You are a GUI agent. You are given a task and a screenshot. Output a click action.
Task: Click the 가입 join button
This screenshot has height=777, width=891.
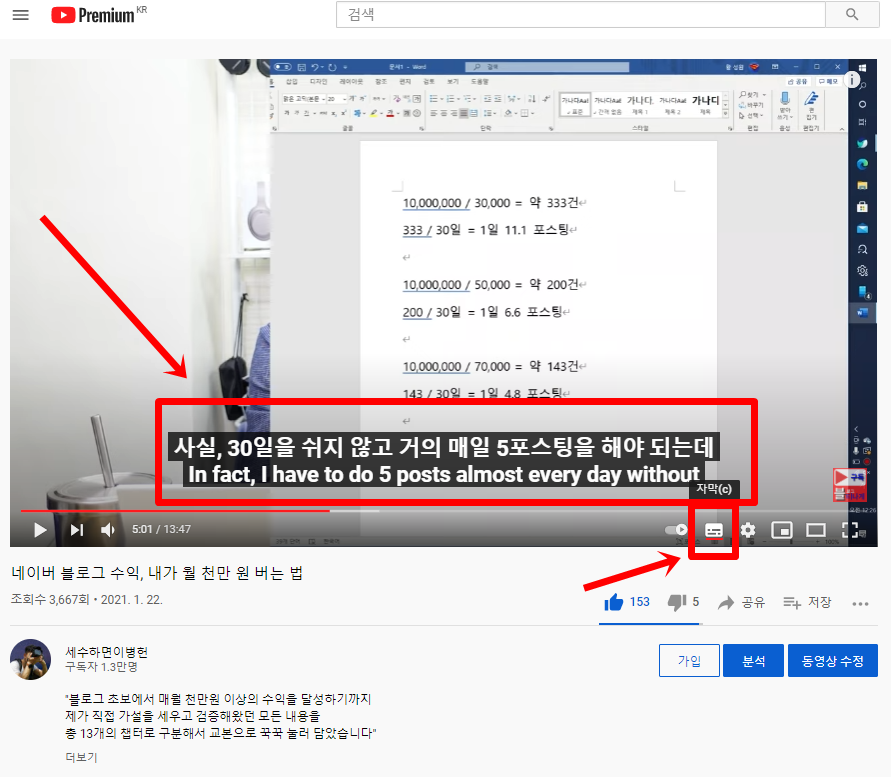689,660
